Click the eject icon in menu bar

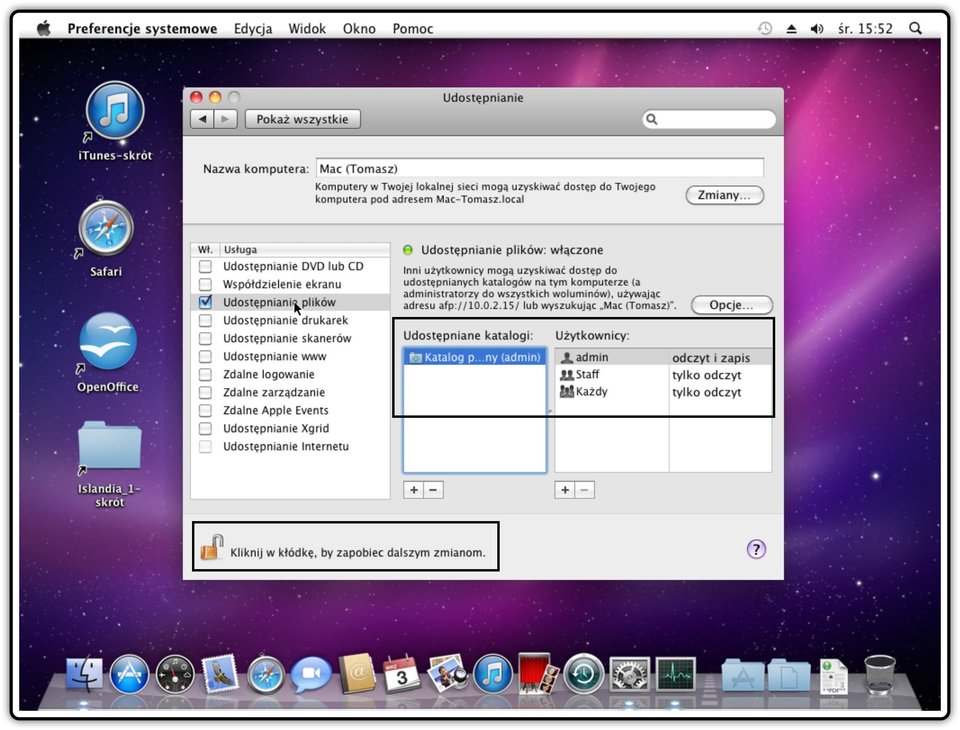click(792, 28)
